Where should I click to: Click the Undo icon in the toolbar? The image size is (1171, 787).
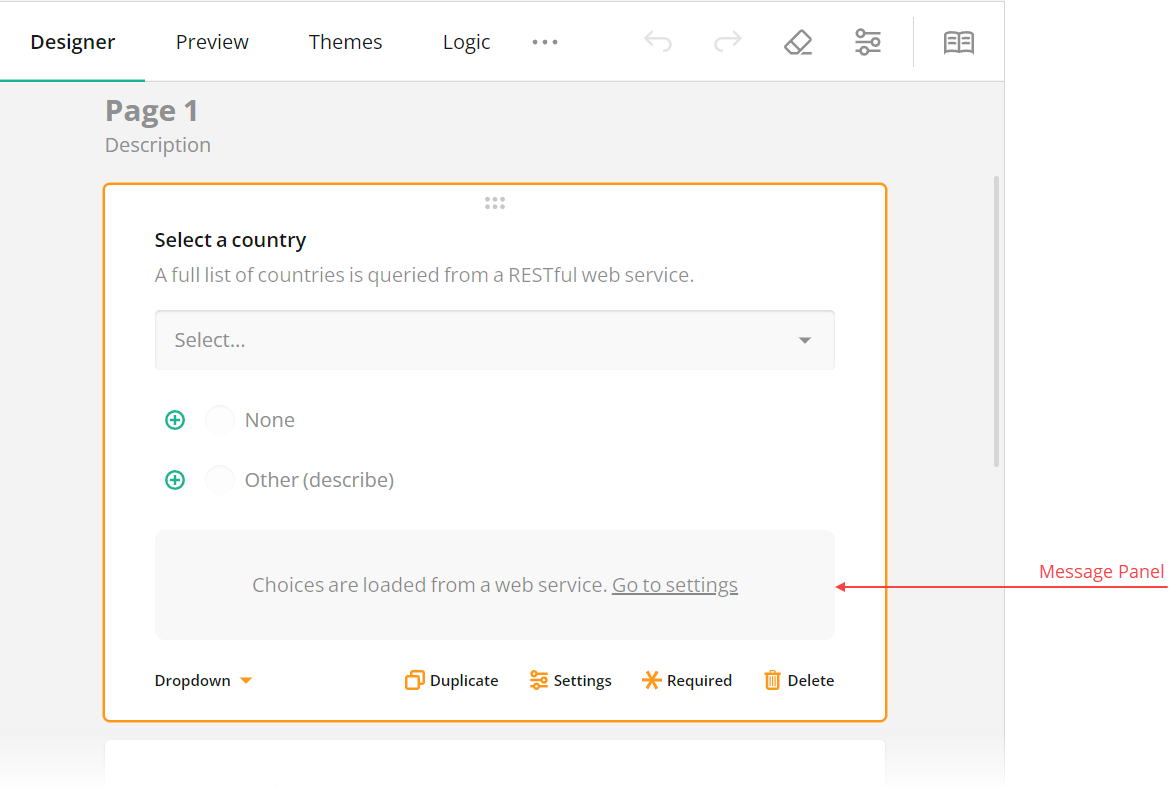658,42
